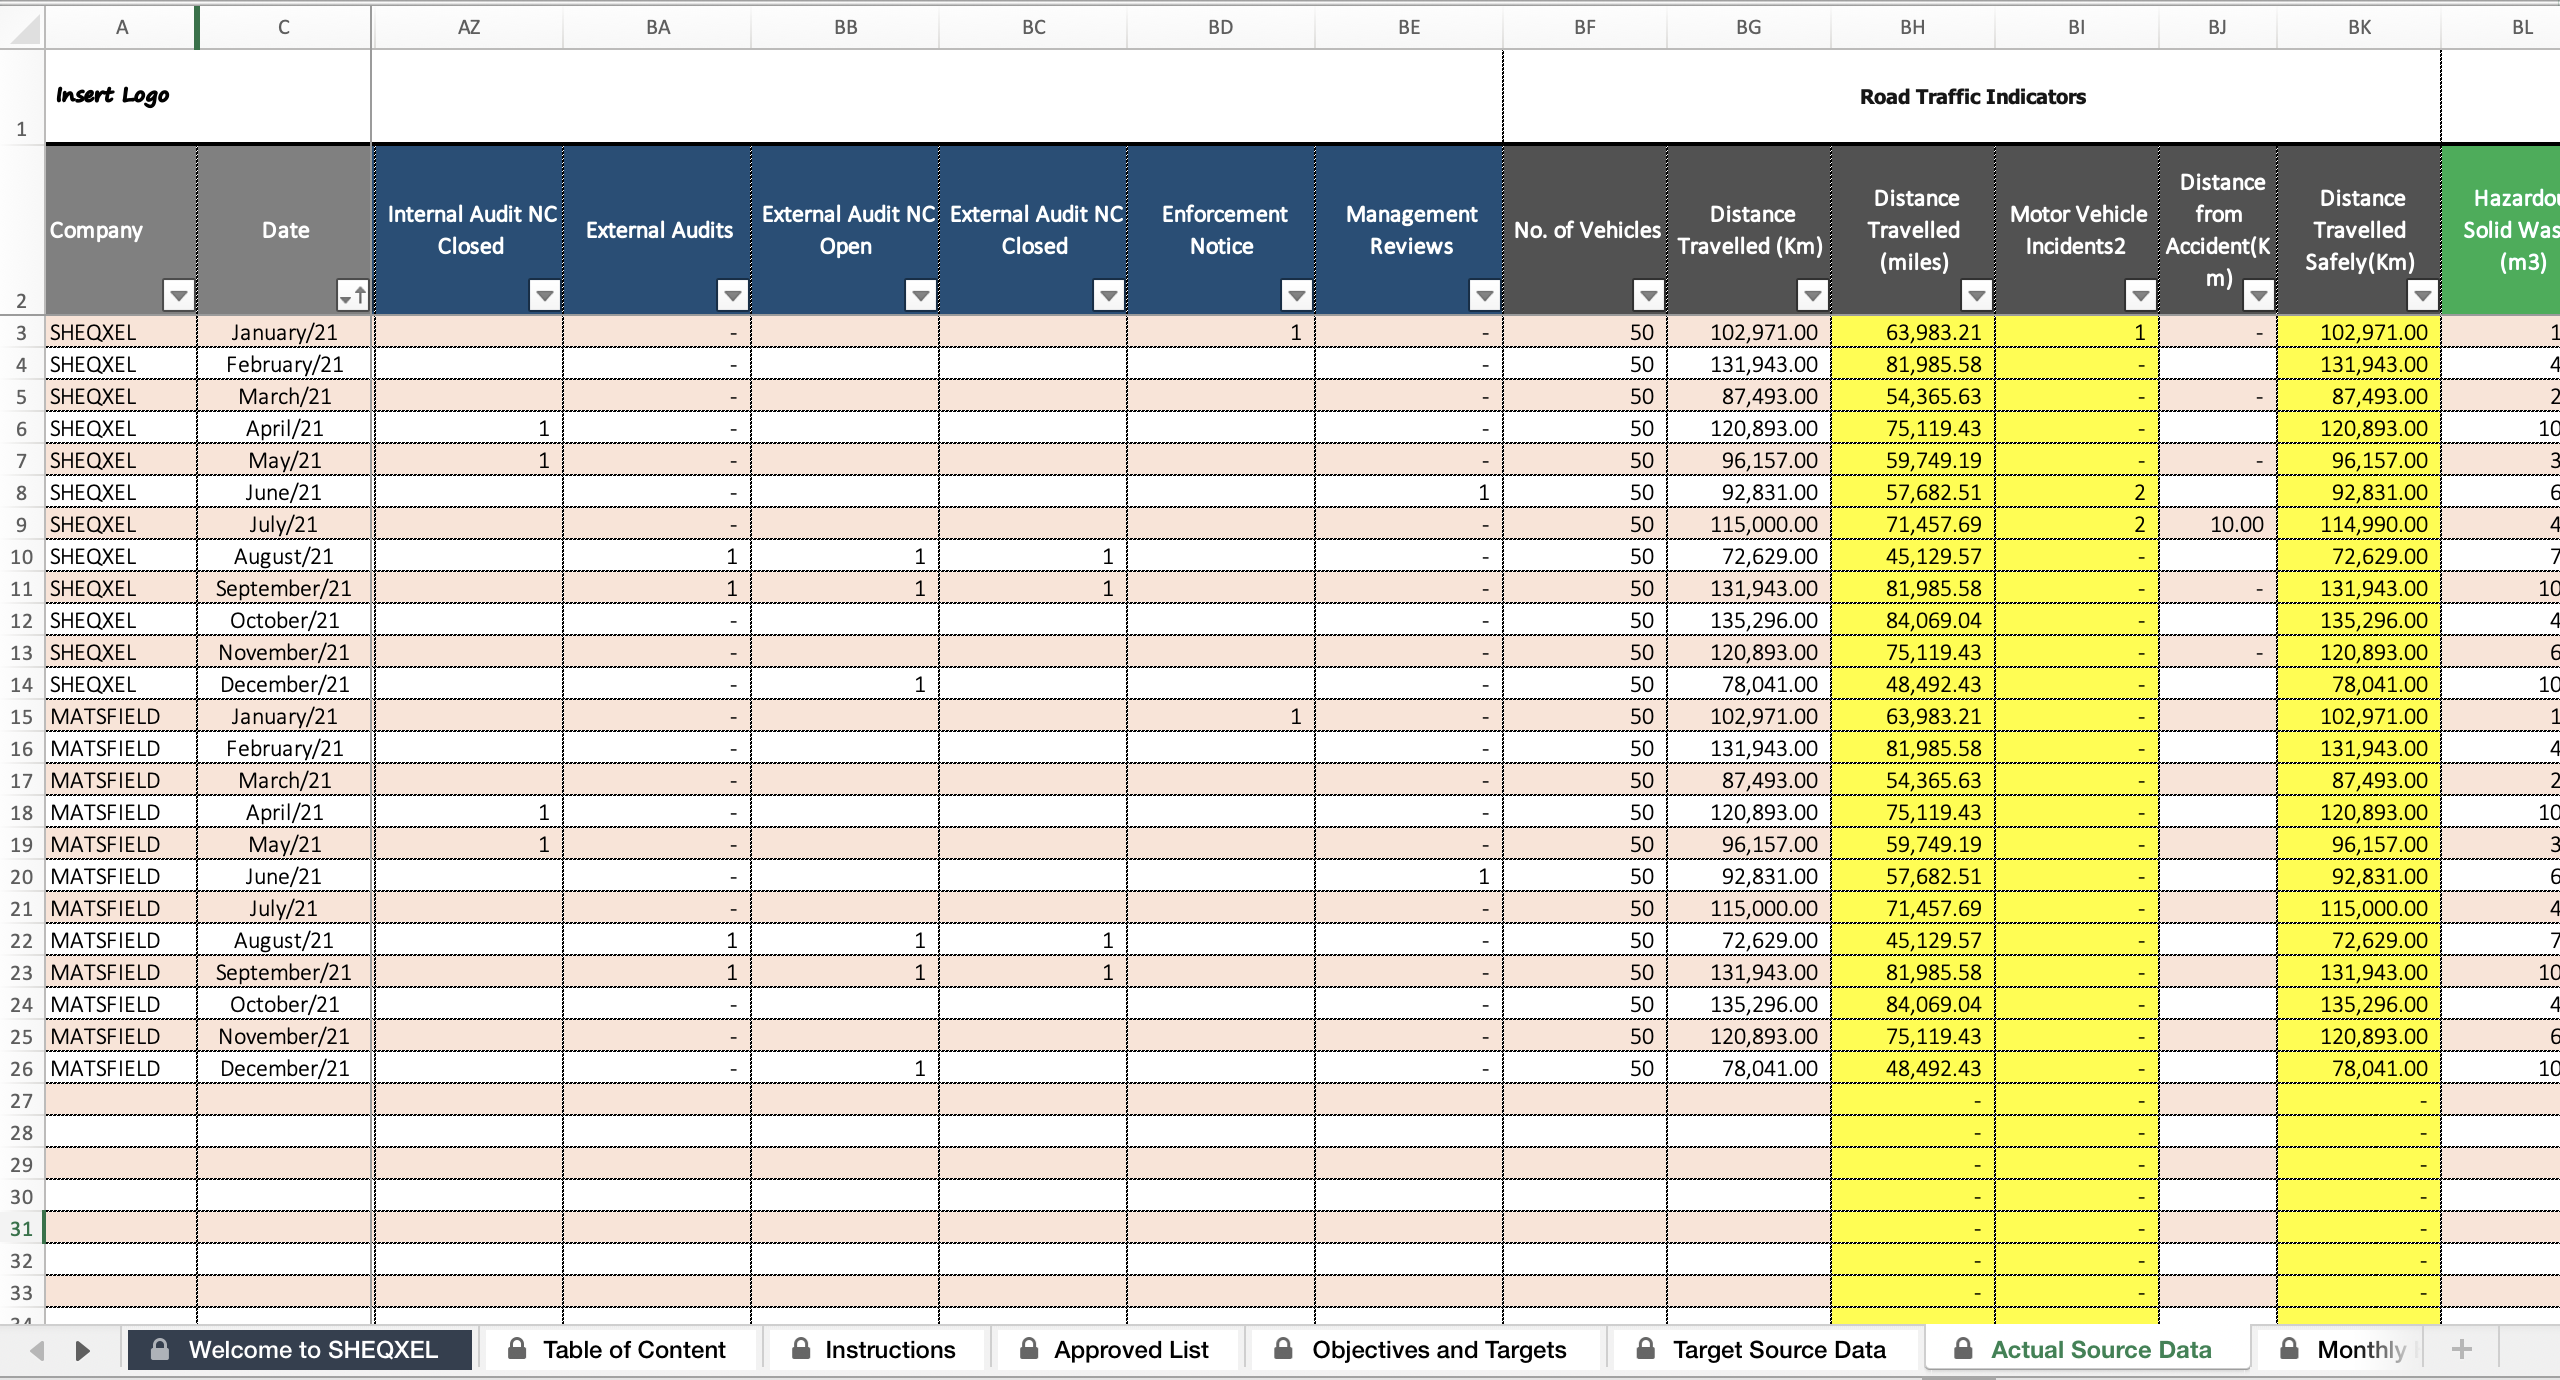Select column AZ header
Viewport: 2560px width, 1380px height.
pos(468,28)
